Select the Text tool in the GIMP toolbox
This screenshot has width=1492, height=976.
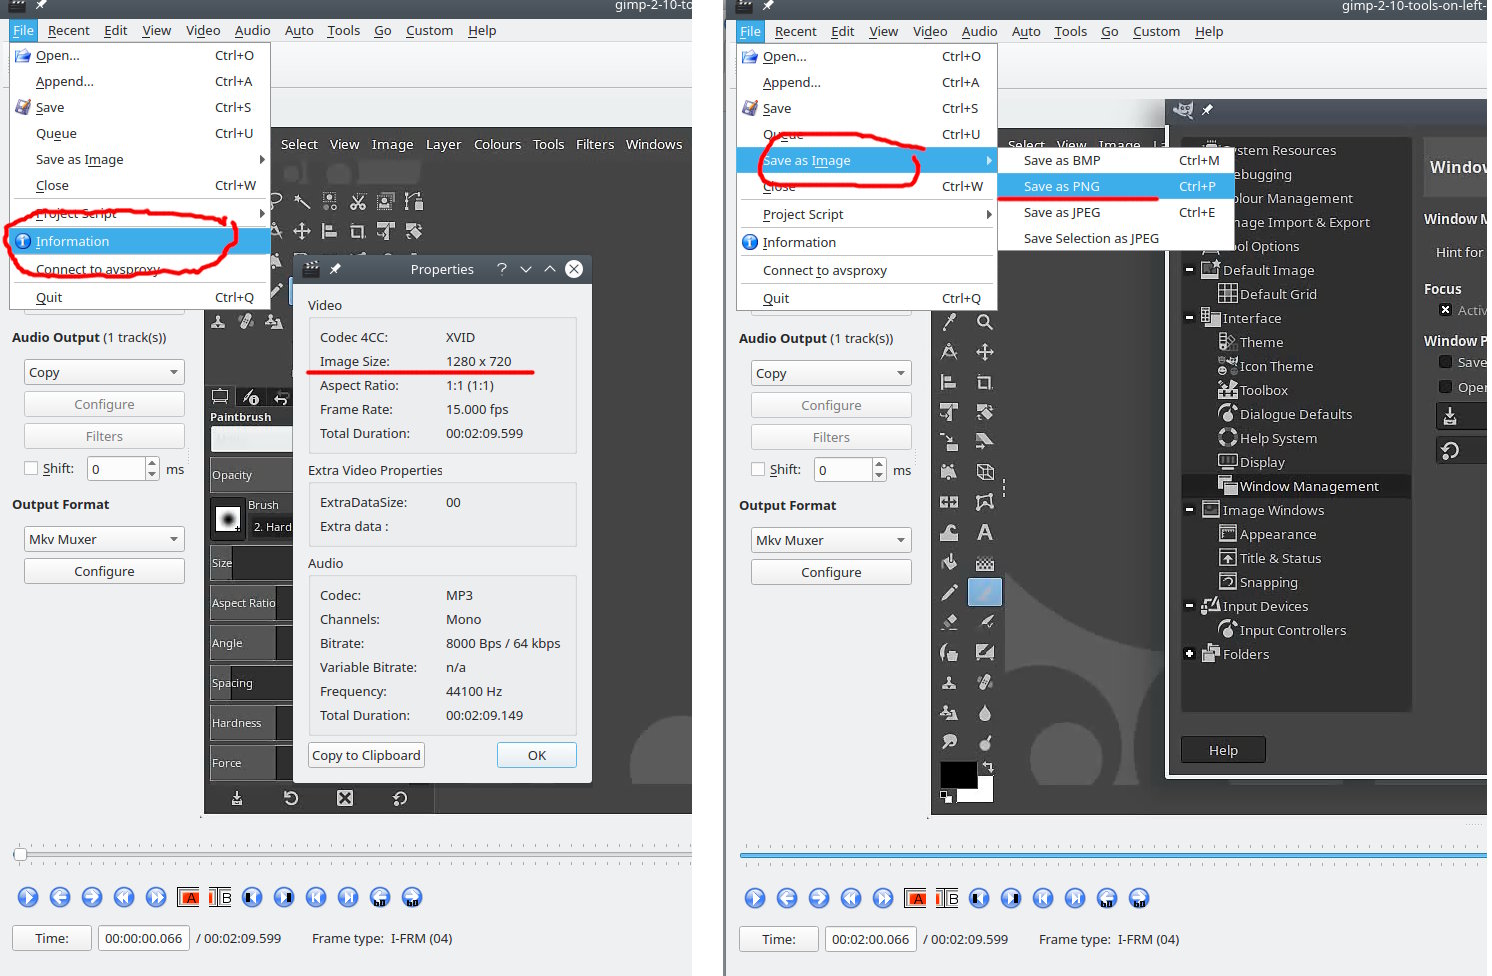(985, 532)
